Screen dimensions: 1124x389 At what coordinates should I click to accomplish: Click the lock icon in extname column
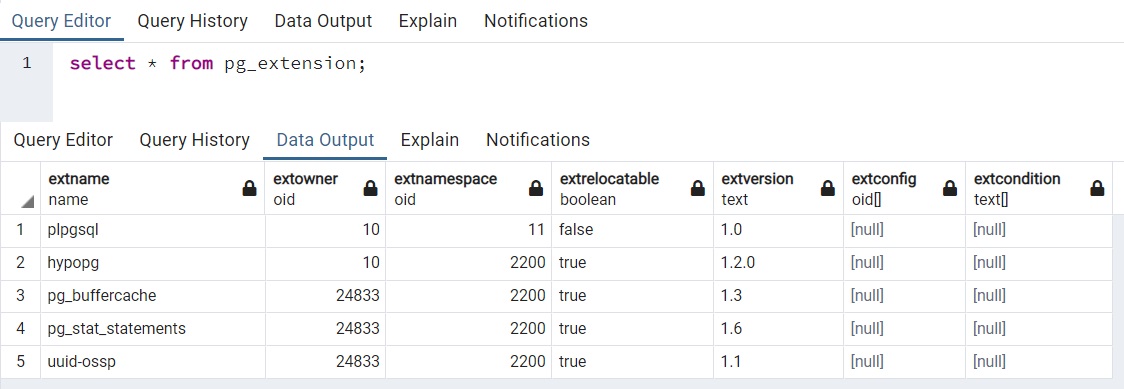(x=249, y=189)
